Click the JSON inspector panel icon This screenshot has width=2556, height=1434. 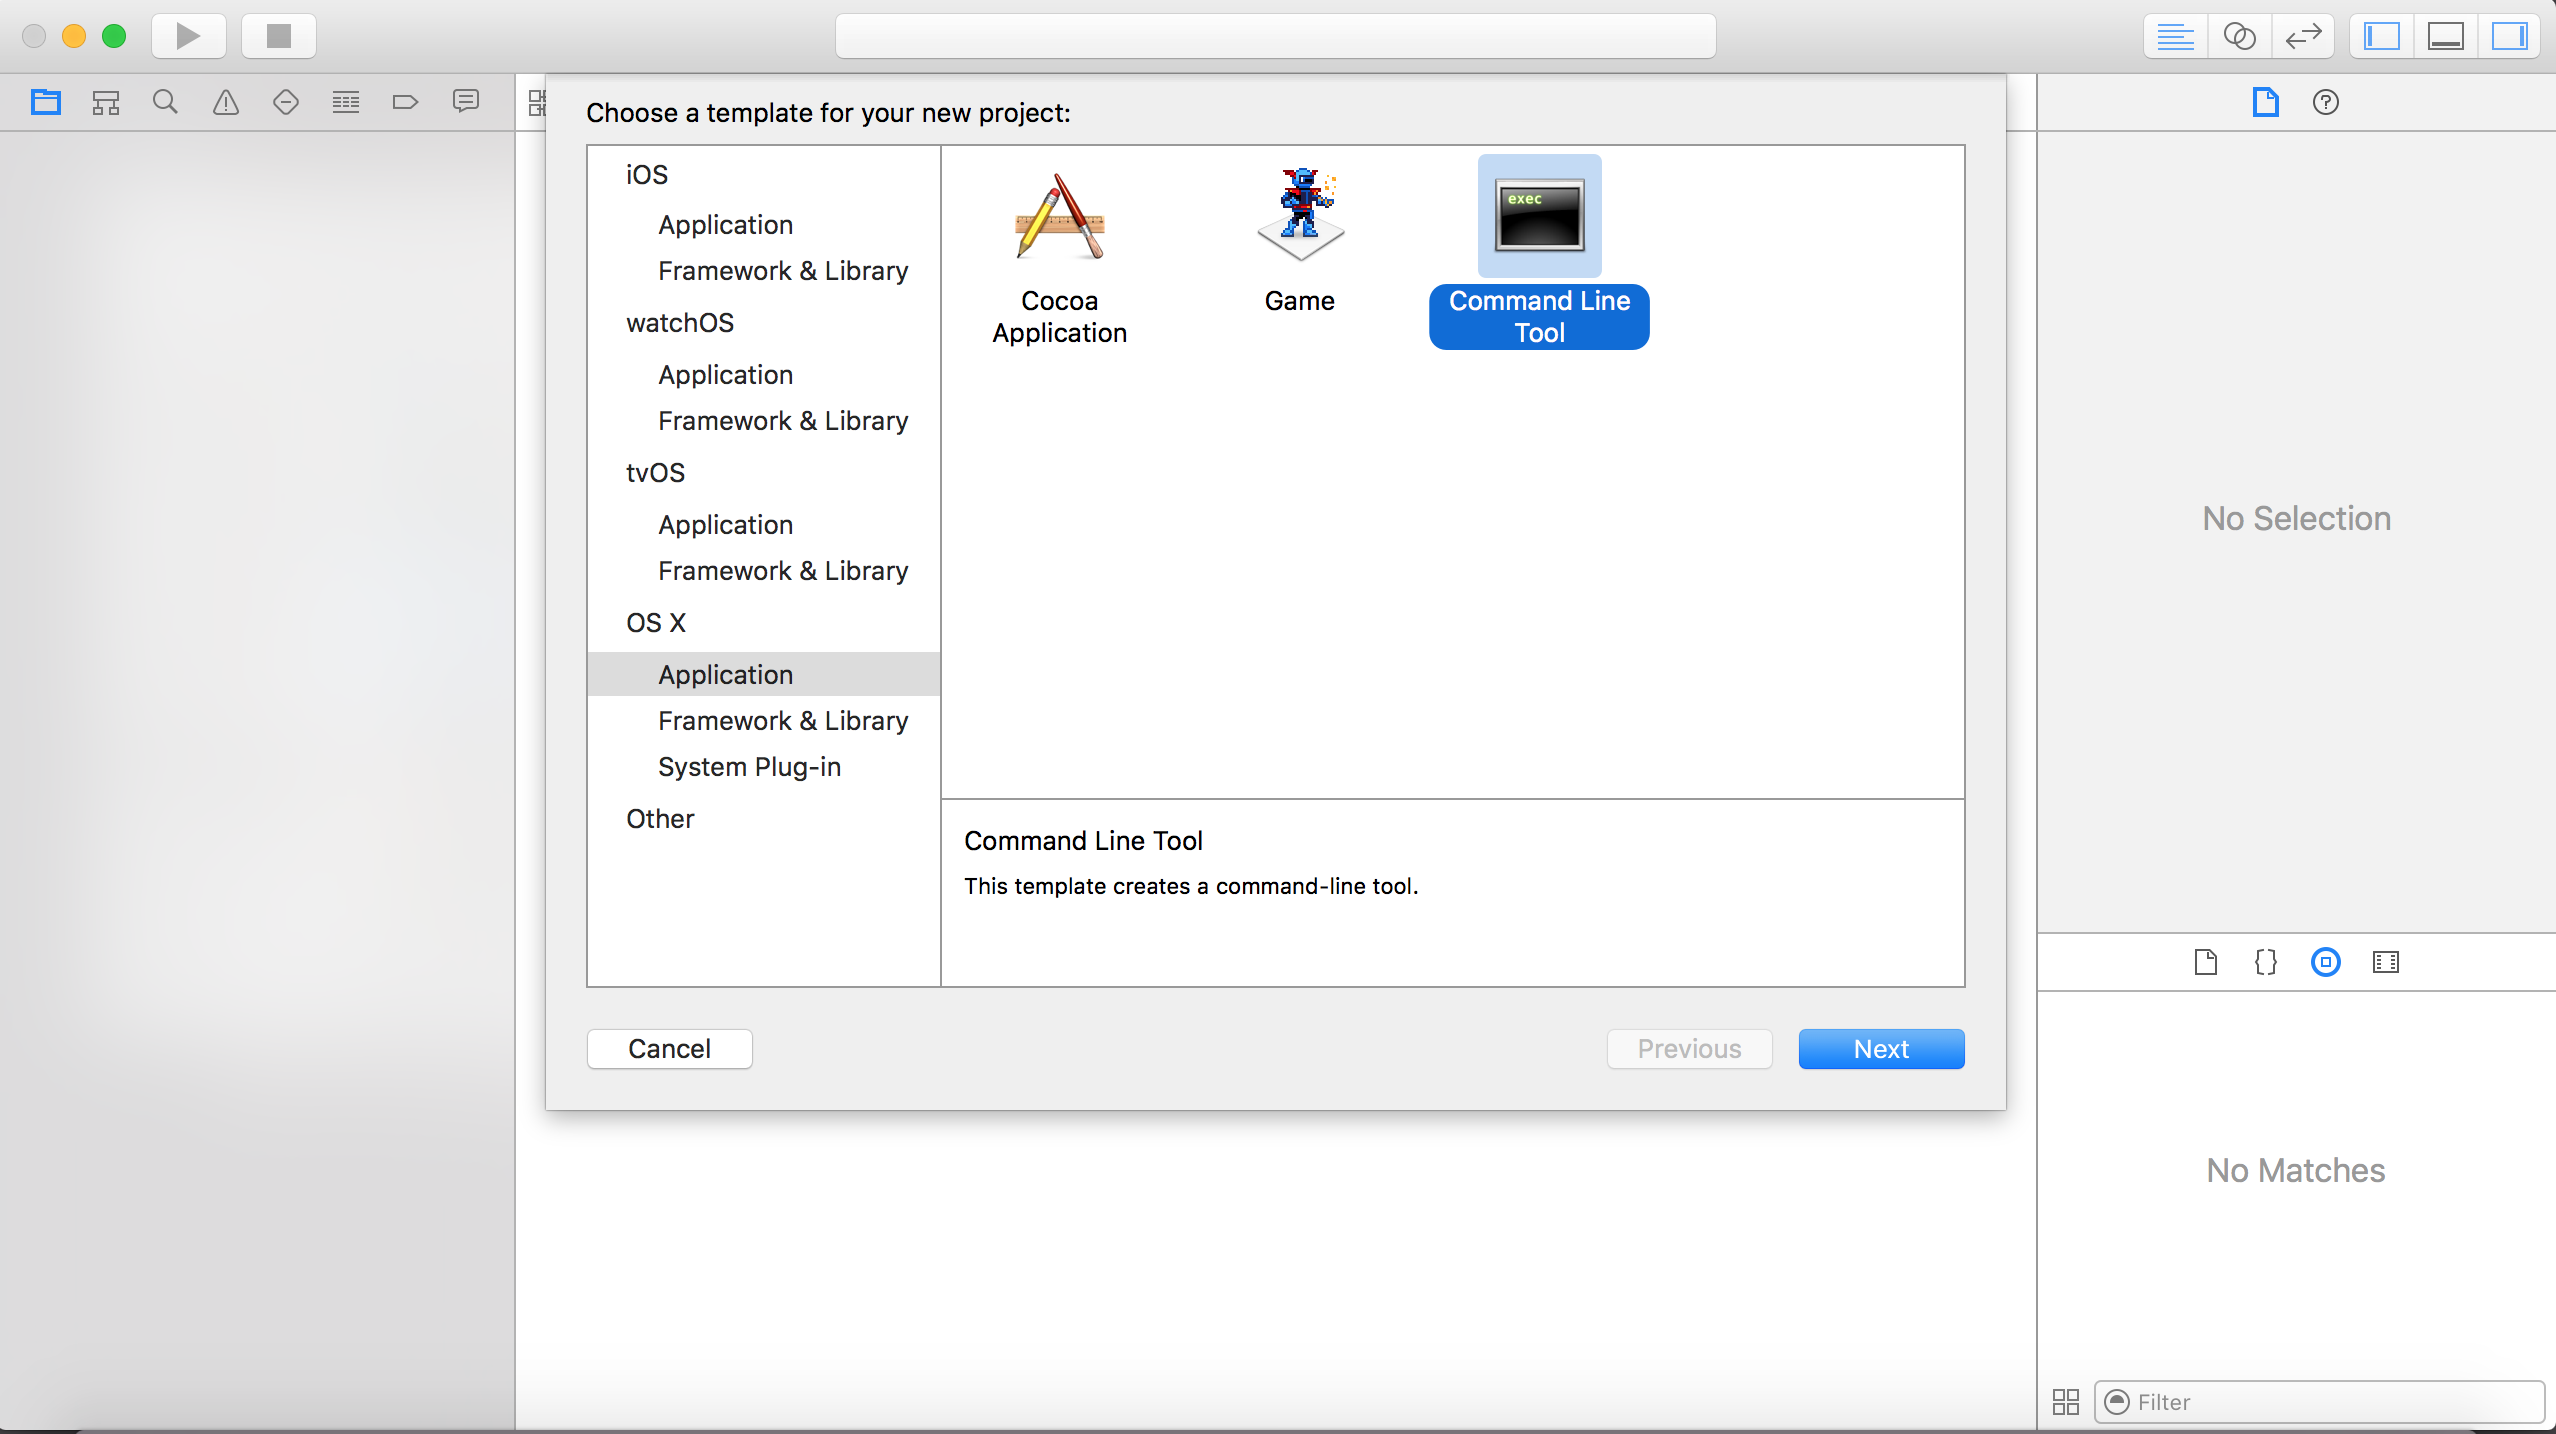2265,962
